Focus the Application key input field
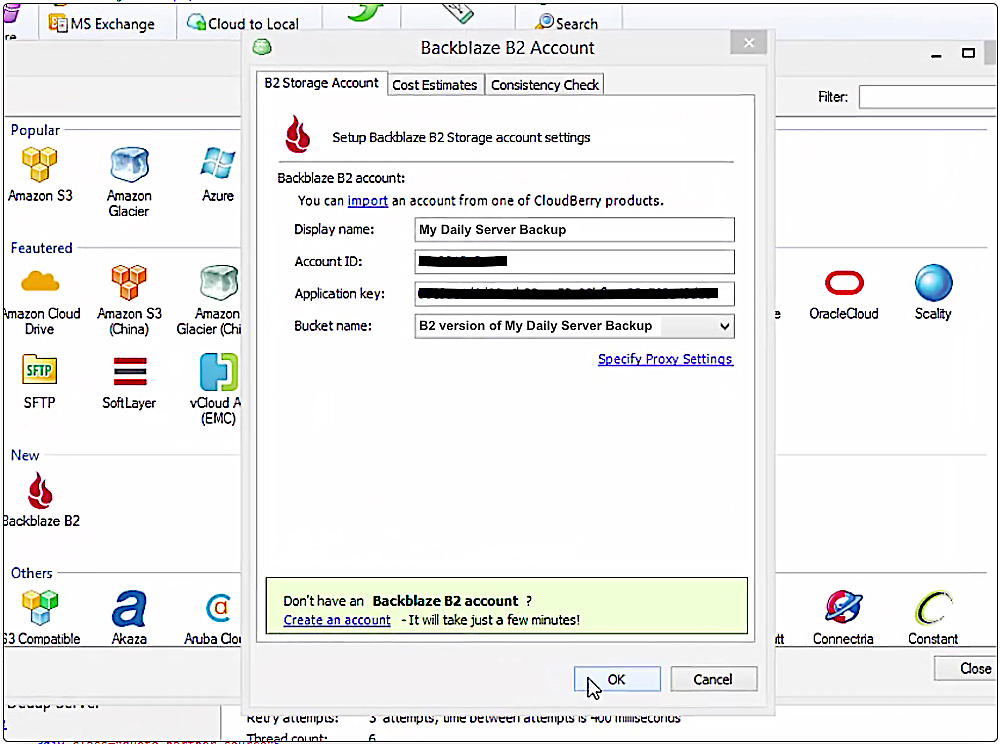 click(x=574, y=293)
